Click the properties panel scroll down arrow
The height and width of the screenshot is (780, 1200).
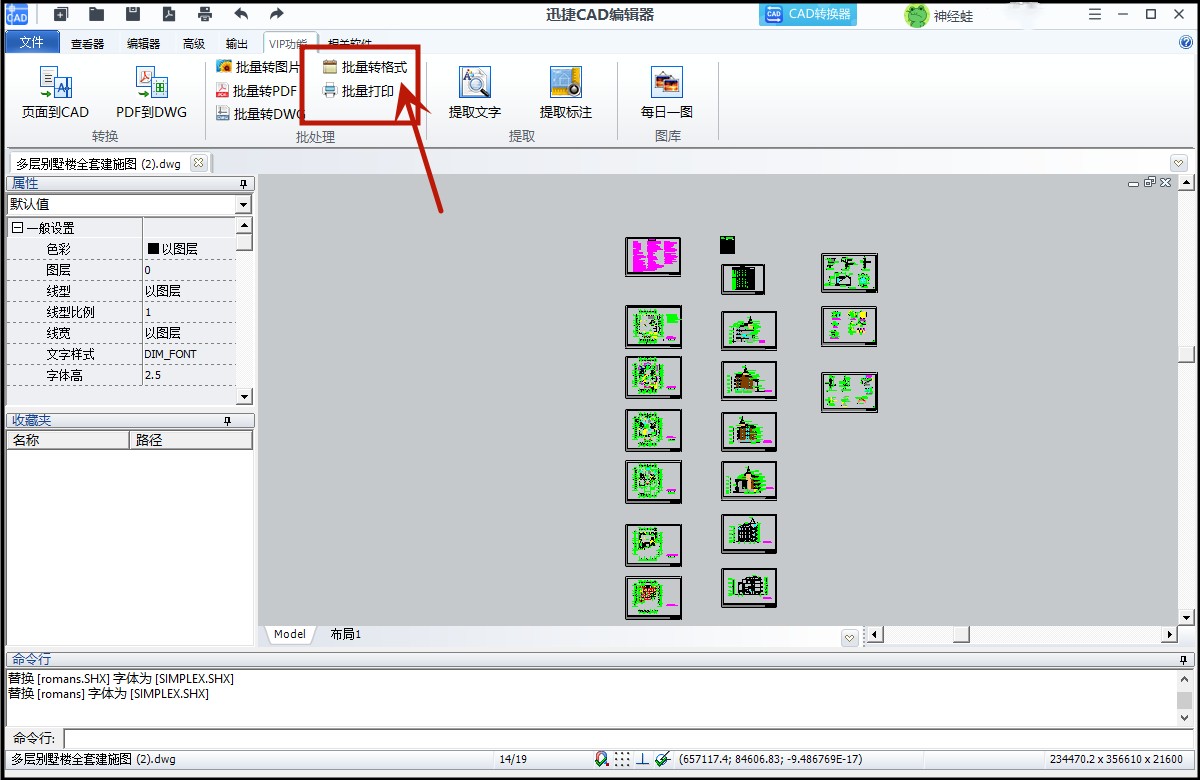tap(244, 396)
